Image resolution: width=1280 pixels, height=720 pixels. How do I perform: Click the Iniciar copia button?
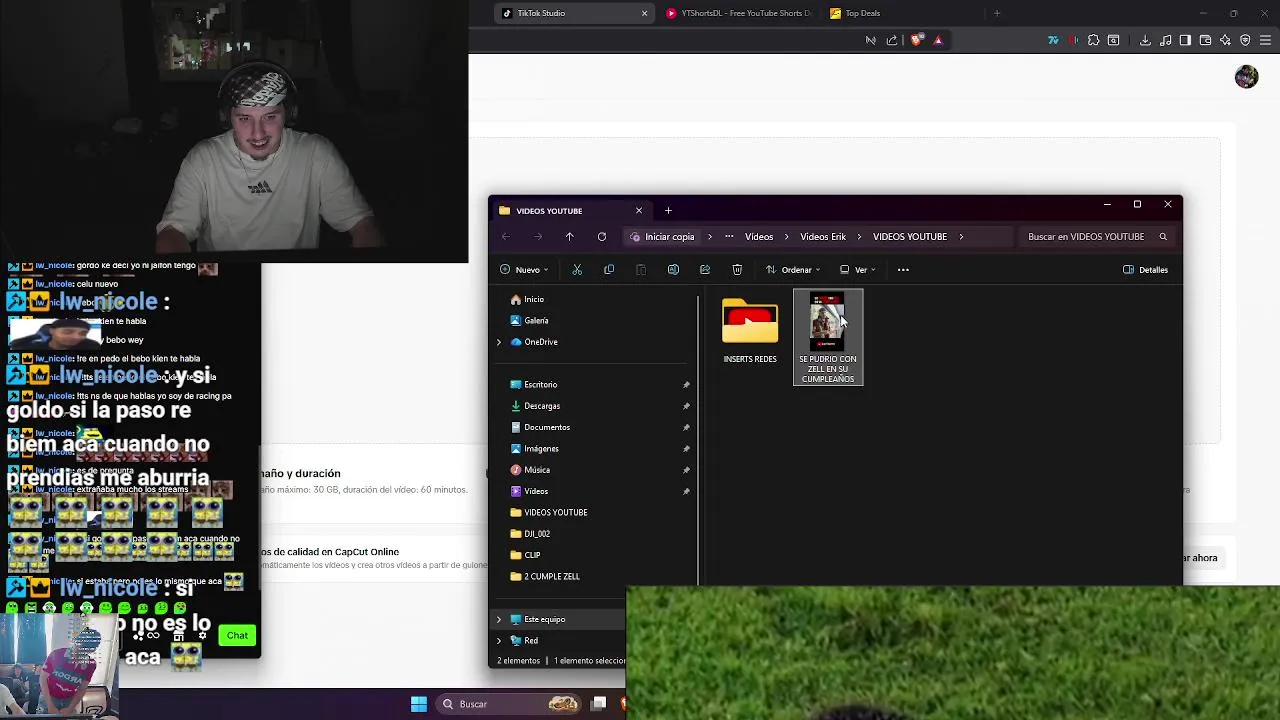[662, 237]
